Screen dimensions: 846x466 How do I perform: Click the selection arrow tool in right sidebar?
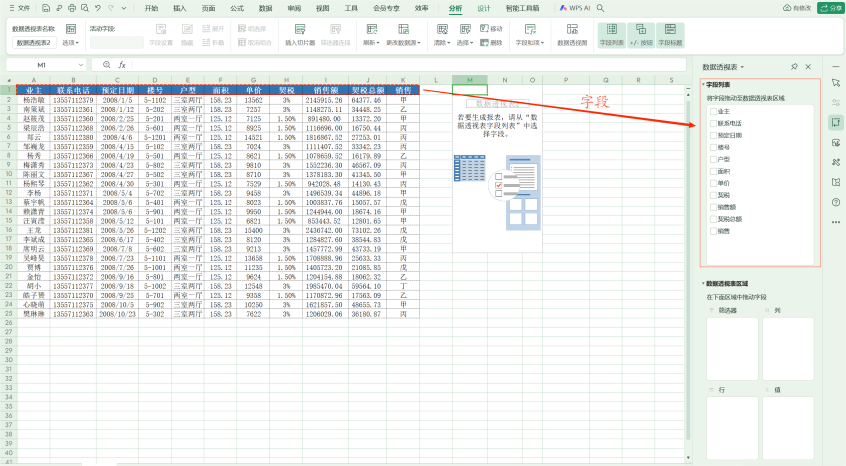[x=836, y=82]
